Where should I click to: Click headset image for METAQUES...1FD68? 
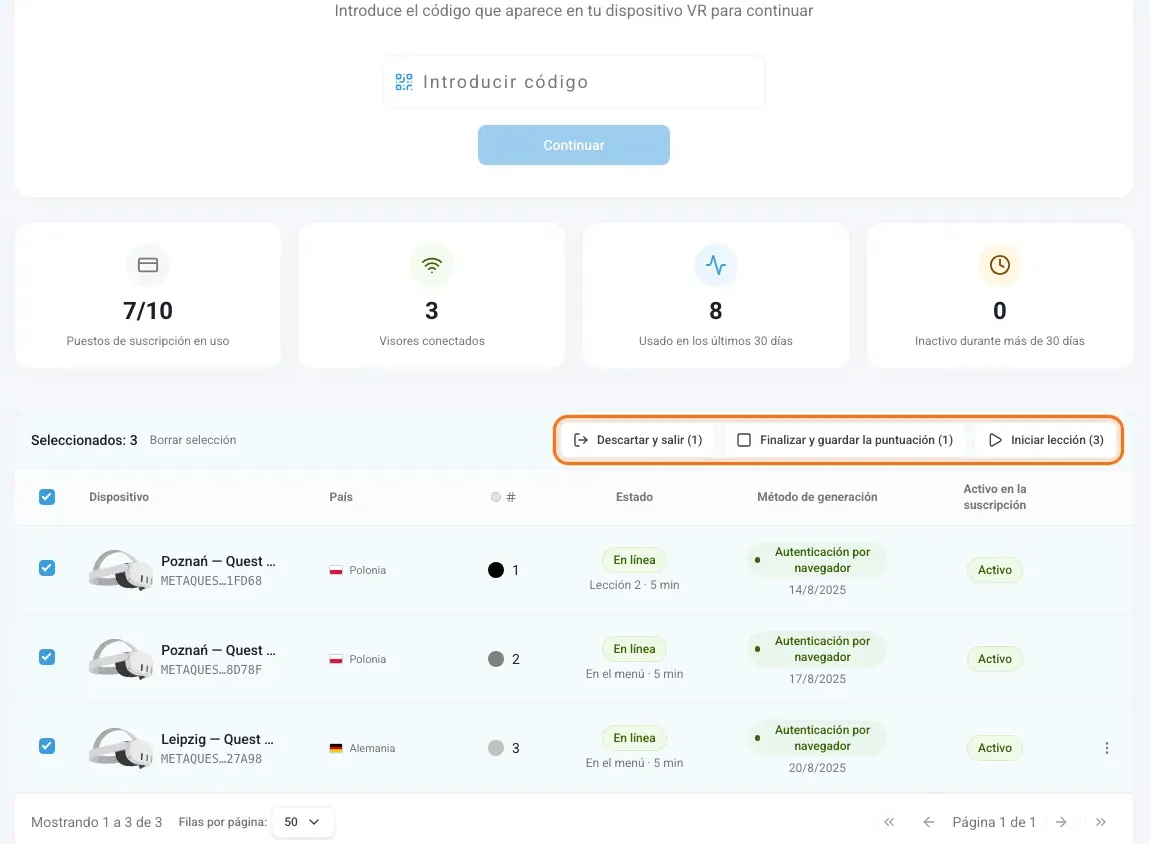coord(121,570)
